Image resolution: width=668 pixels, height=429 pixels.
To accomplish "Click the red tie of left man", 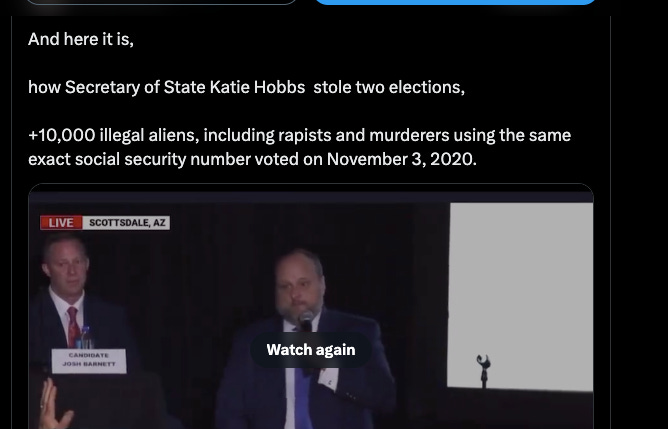I will pyautogui.click(x=73, y=326).
